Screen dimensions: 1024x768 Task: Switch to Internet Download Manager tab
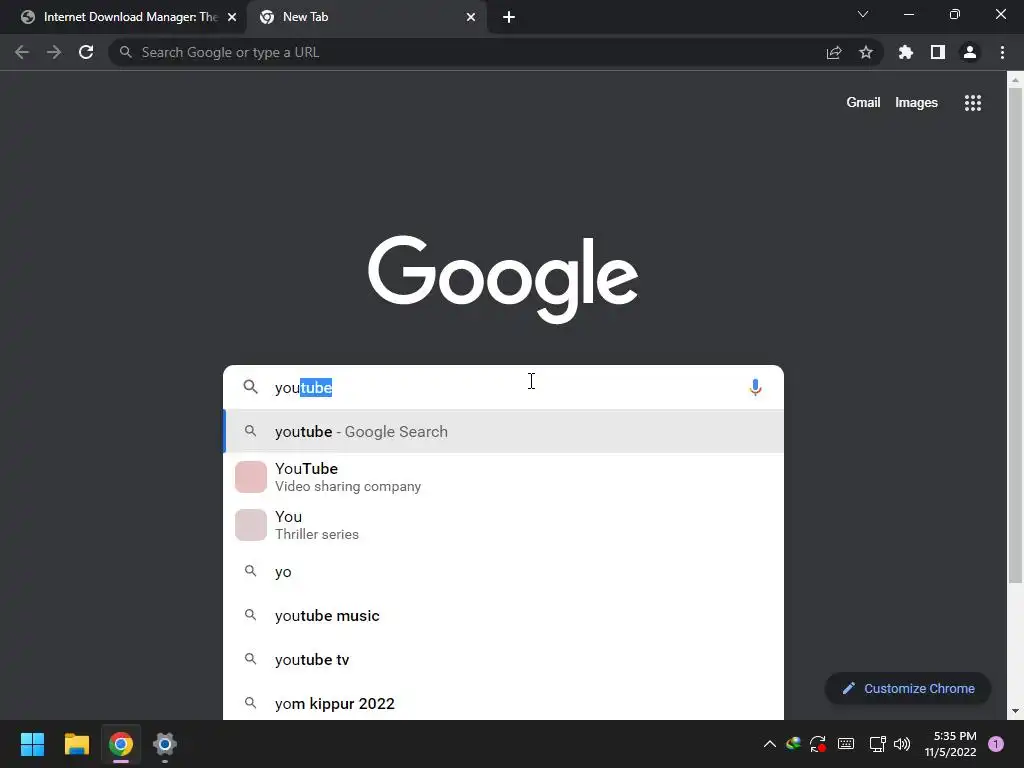coord(123,17)
